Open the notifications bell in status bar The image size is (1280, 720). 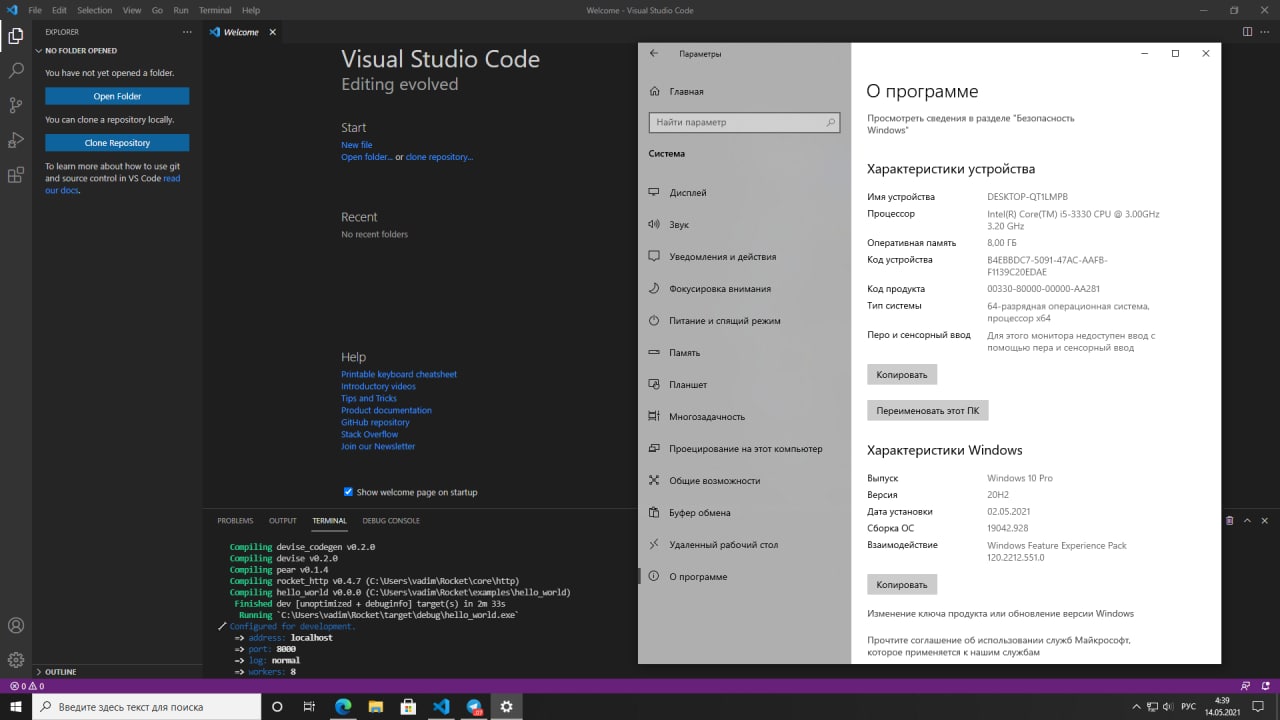1265,686
